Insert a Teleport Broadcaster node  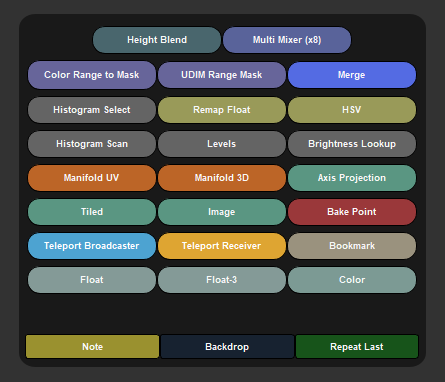(x=92, y=246)
